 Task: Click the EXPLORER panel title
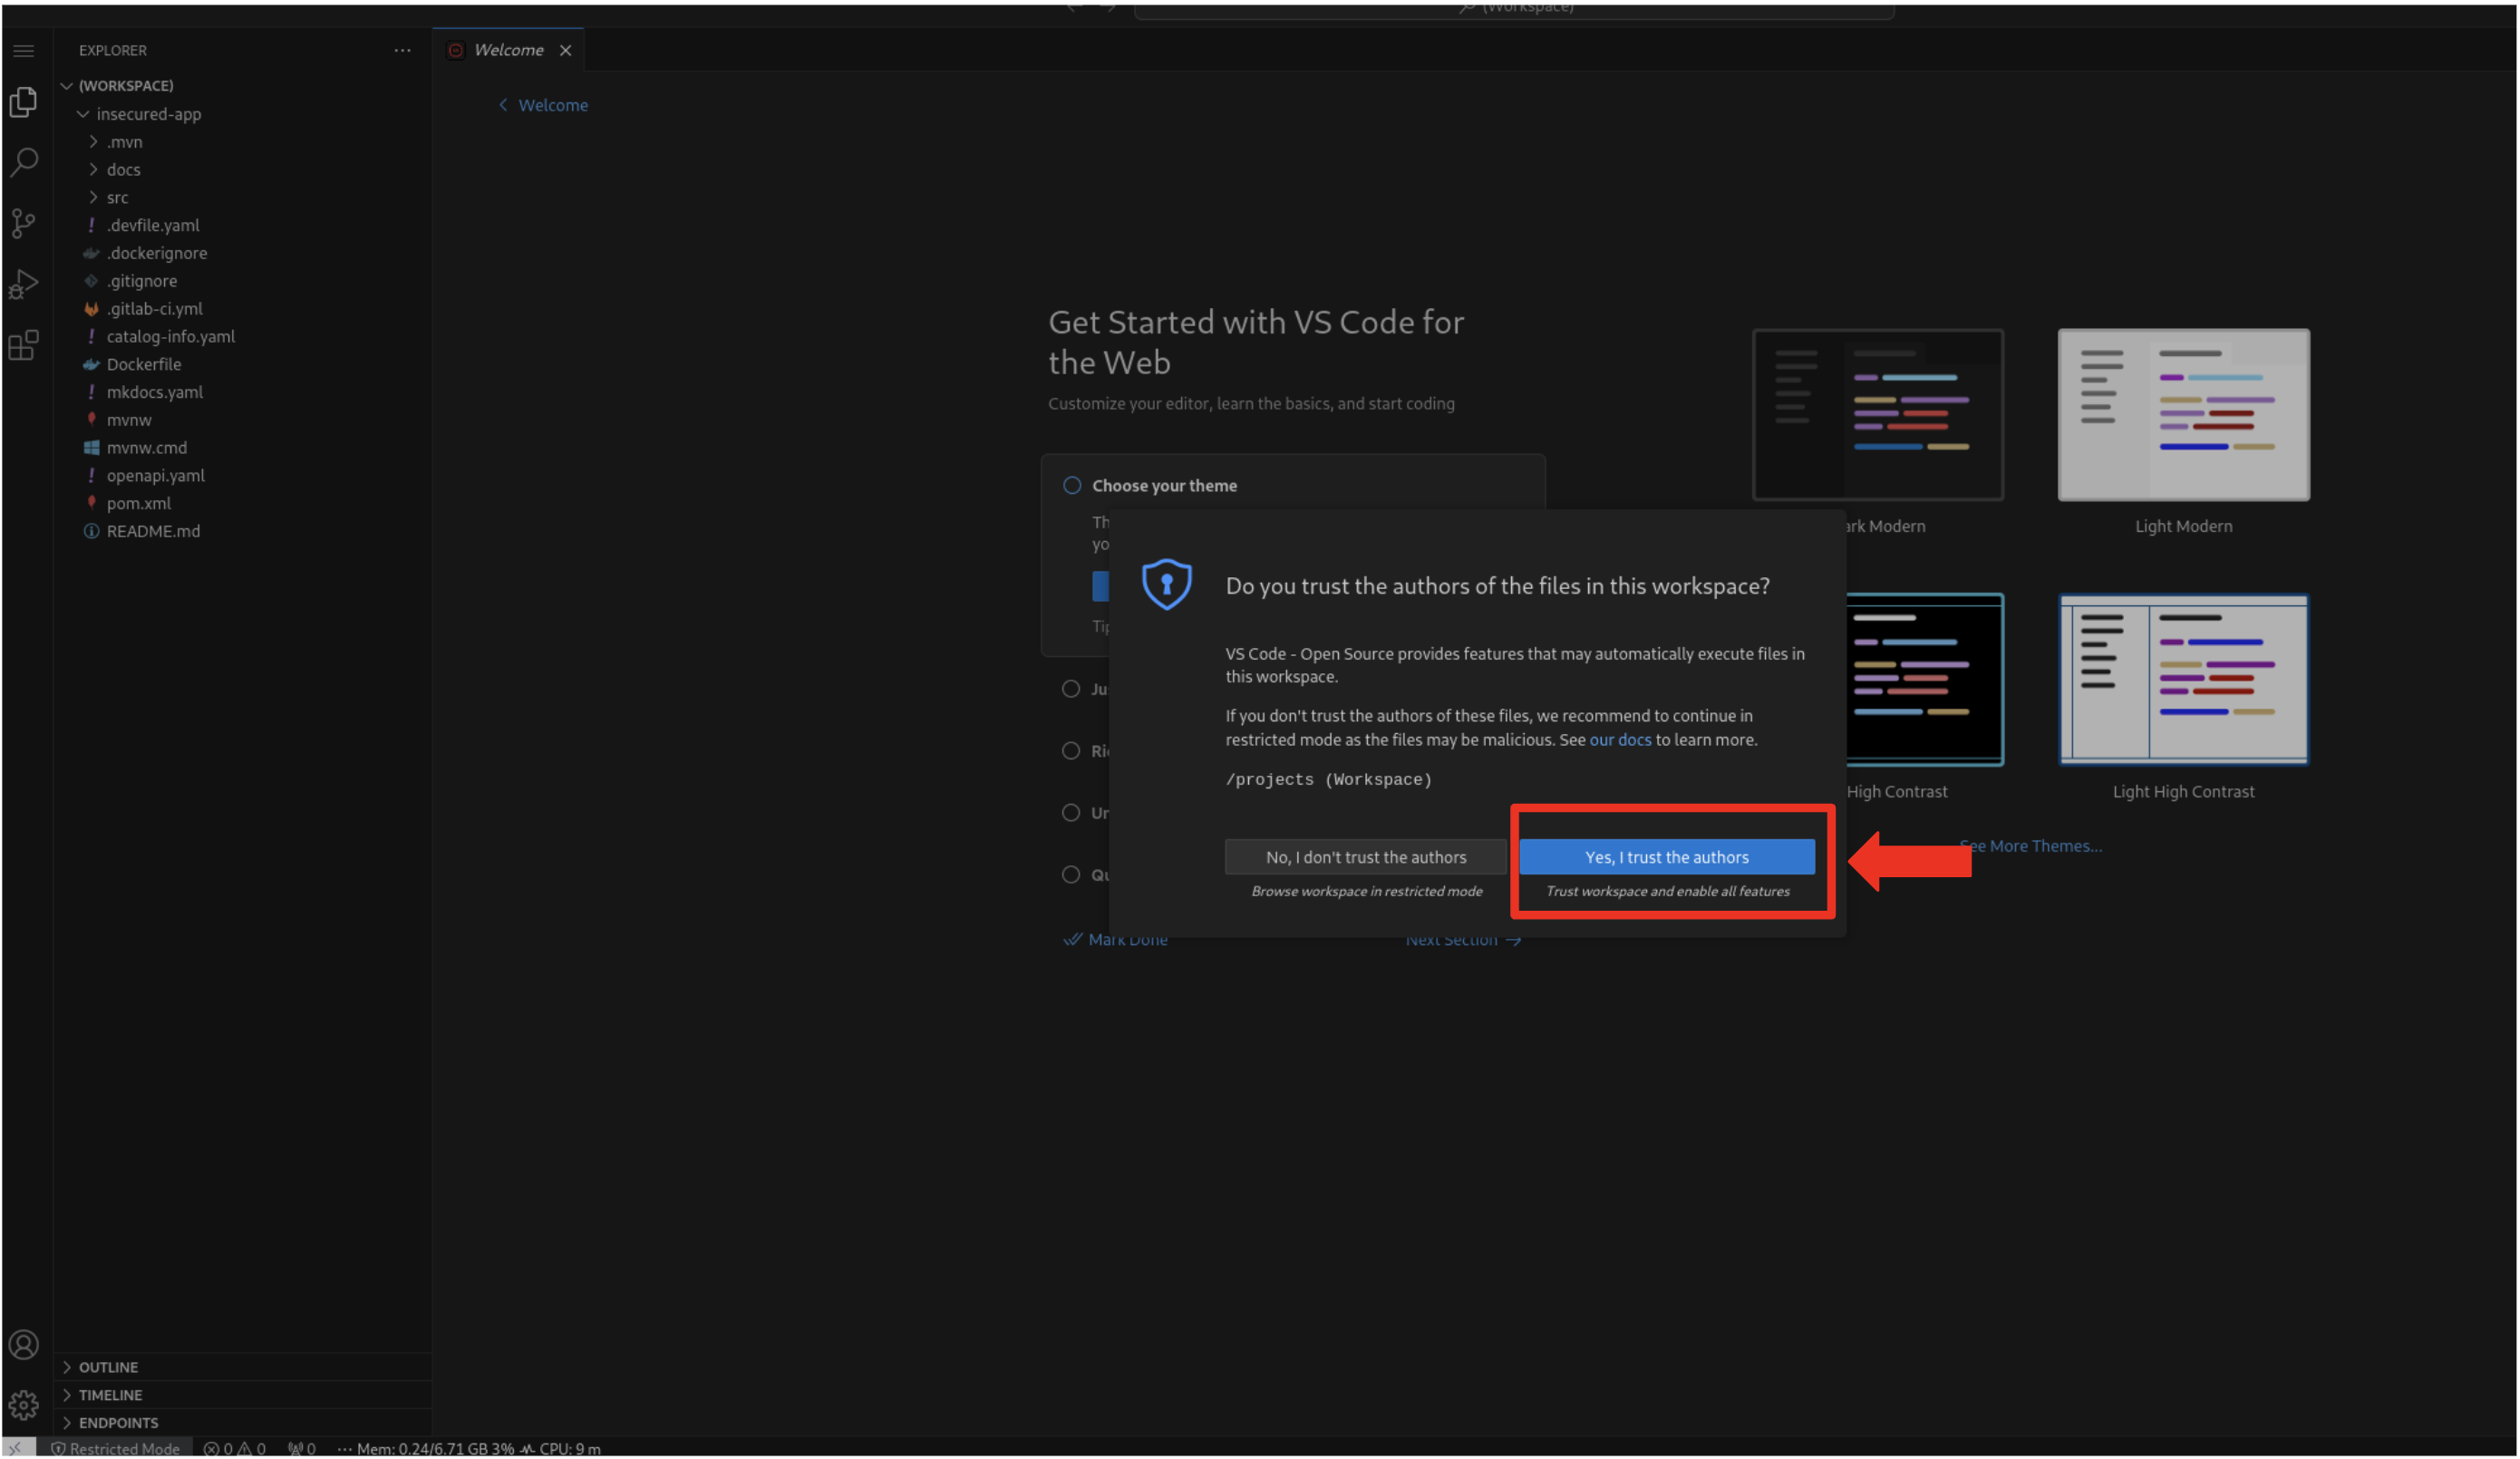(x=113, y=50)
